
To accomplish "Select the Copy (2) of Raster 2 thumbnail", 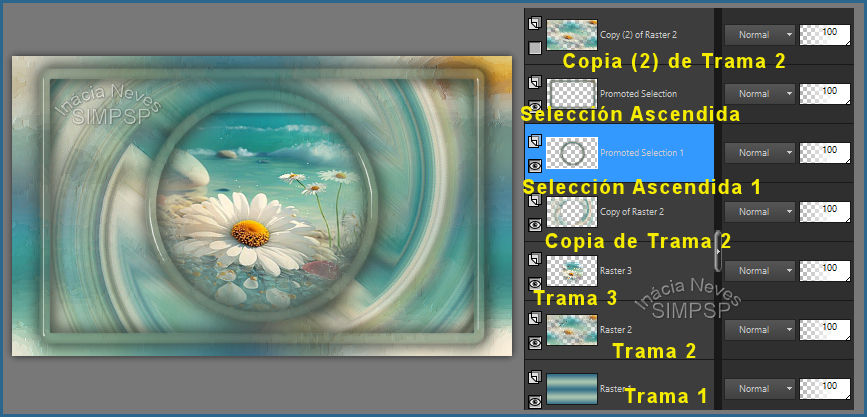I will tap(572, 35).
